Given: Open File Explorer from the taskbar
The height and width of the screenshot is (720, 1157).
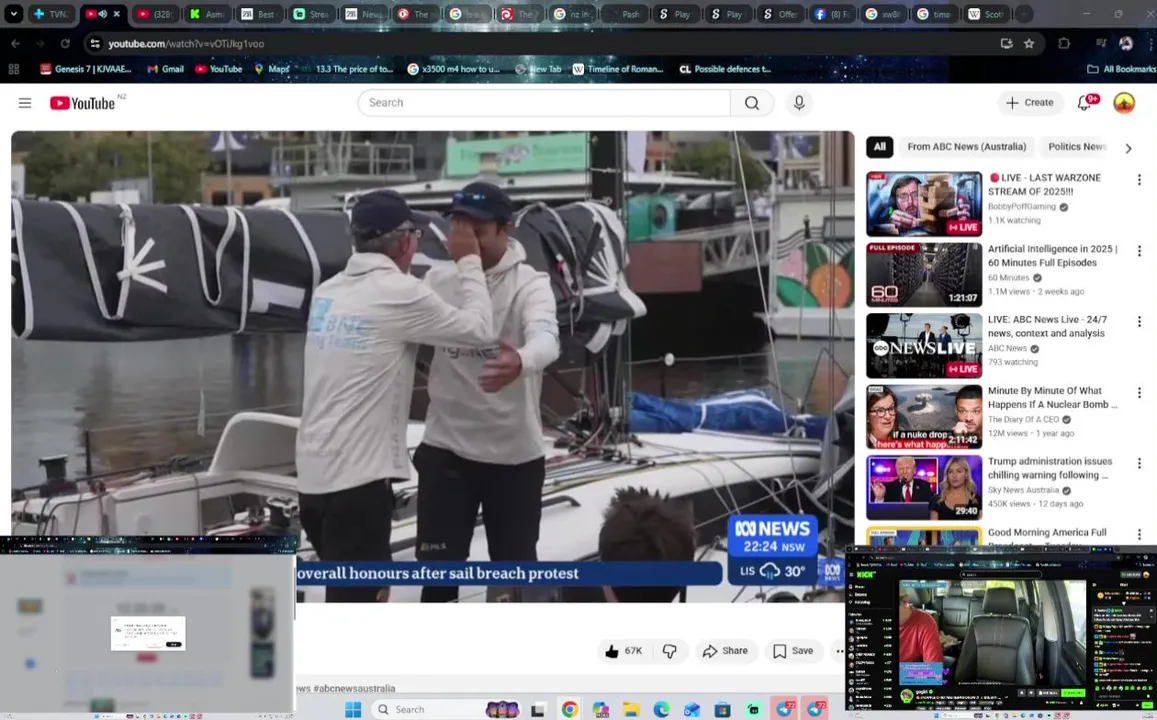Looking at the screenshot, I should pyautogui.click(x=631, y=710).
